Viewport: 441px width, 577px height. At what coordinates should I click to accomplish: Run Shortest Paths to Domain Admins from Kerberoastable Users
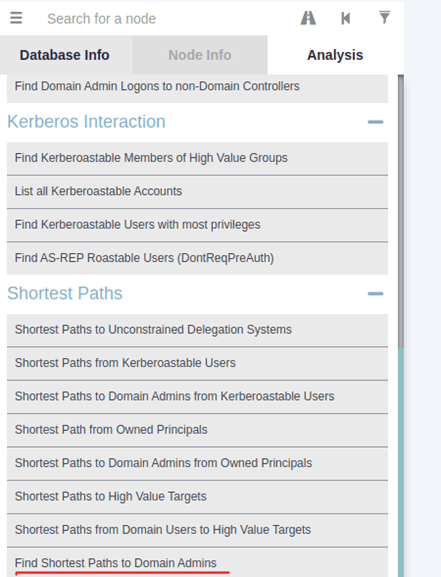pyautogui.click(x=197, y=397)
